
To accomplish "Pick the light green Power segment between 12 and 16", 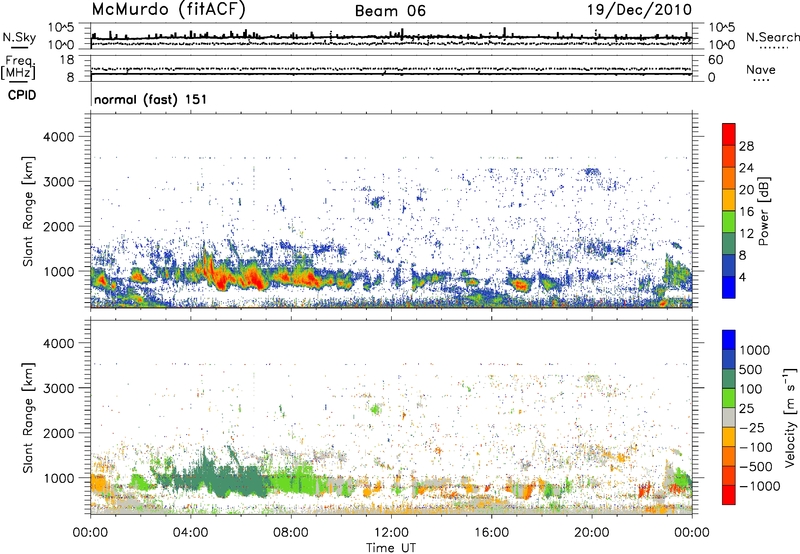I will pyautogui.click(x=729, y=222).
